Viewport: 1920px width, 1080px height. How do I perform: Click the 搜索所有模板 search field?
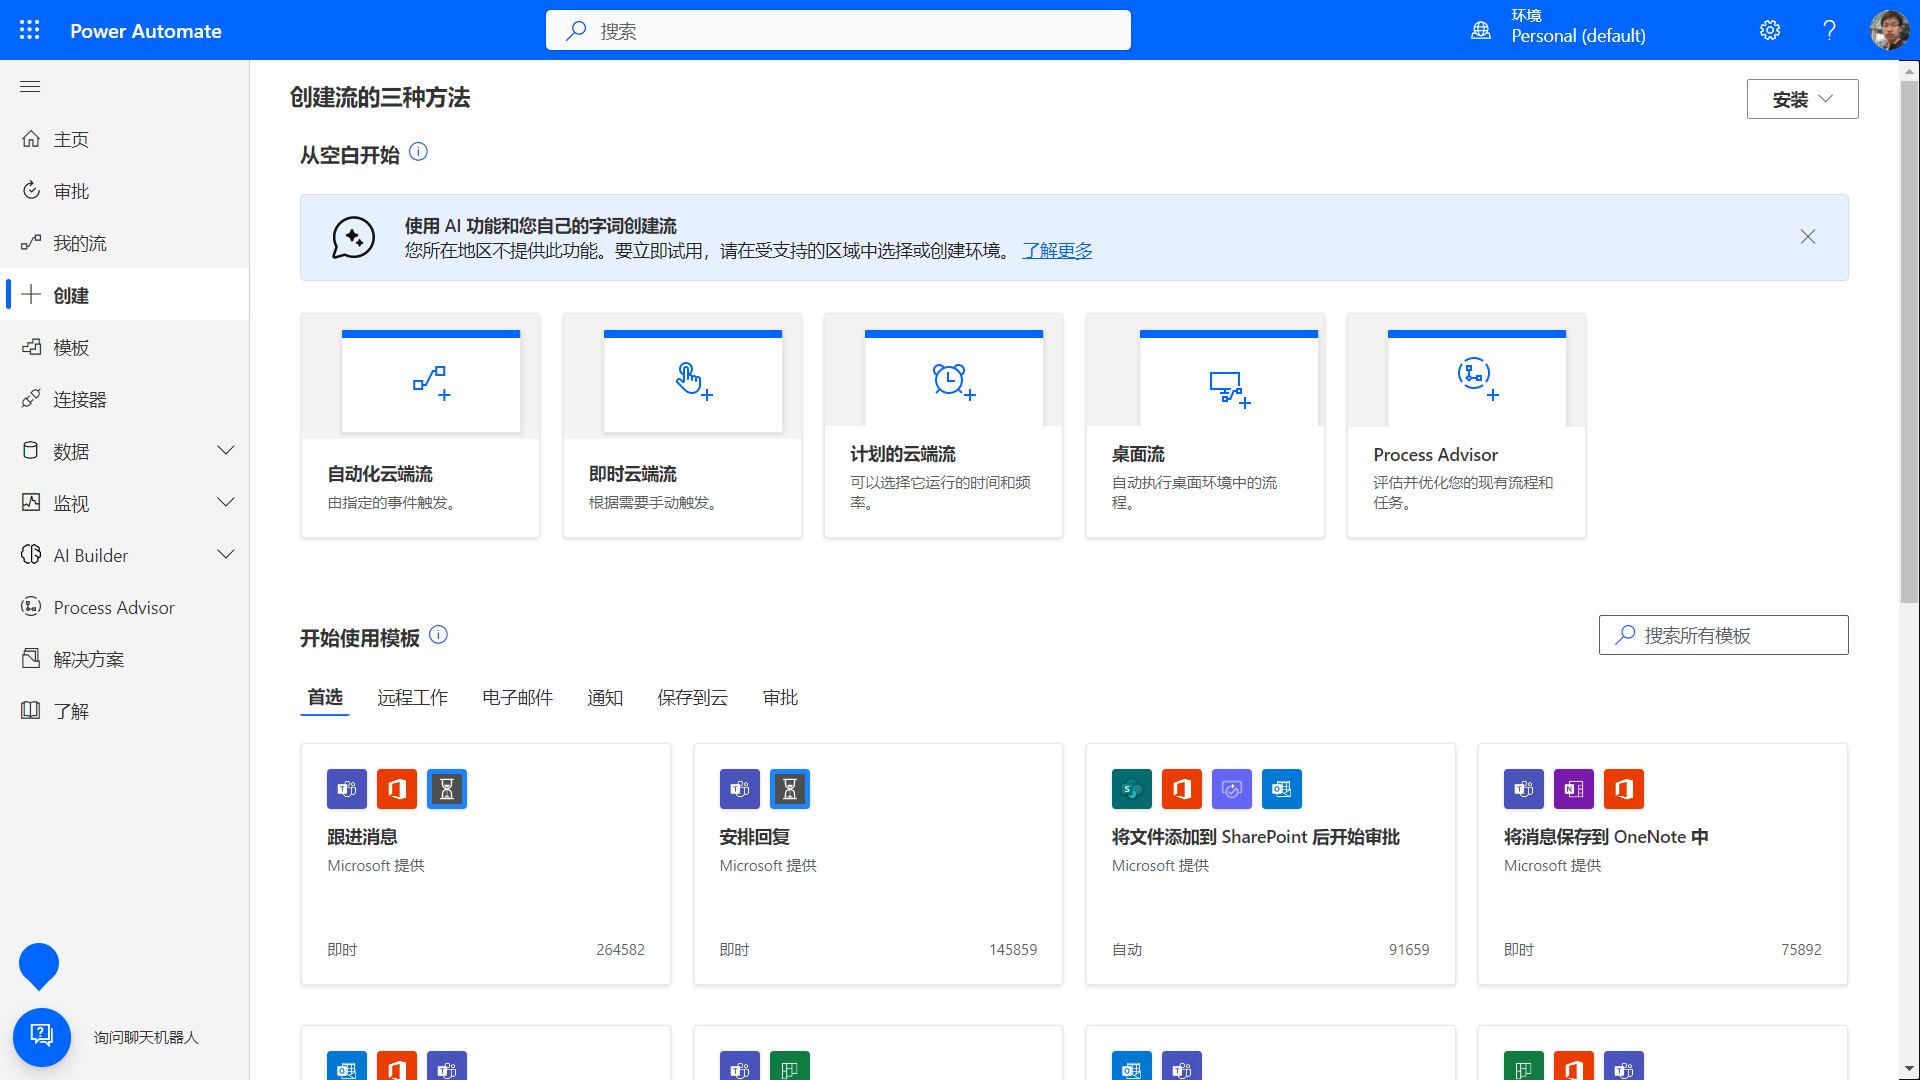click(x=1723, y=635)
